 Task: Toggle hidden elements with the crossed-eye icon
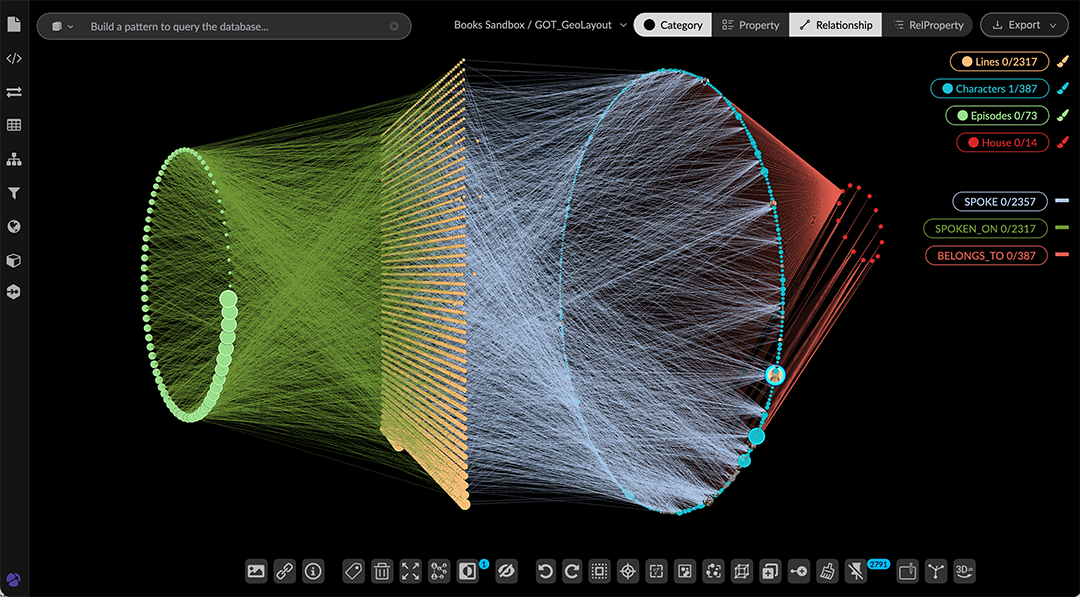pyautogui.click(x=506, y=571)
